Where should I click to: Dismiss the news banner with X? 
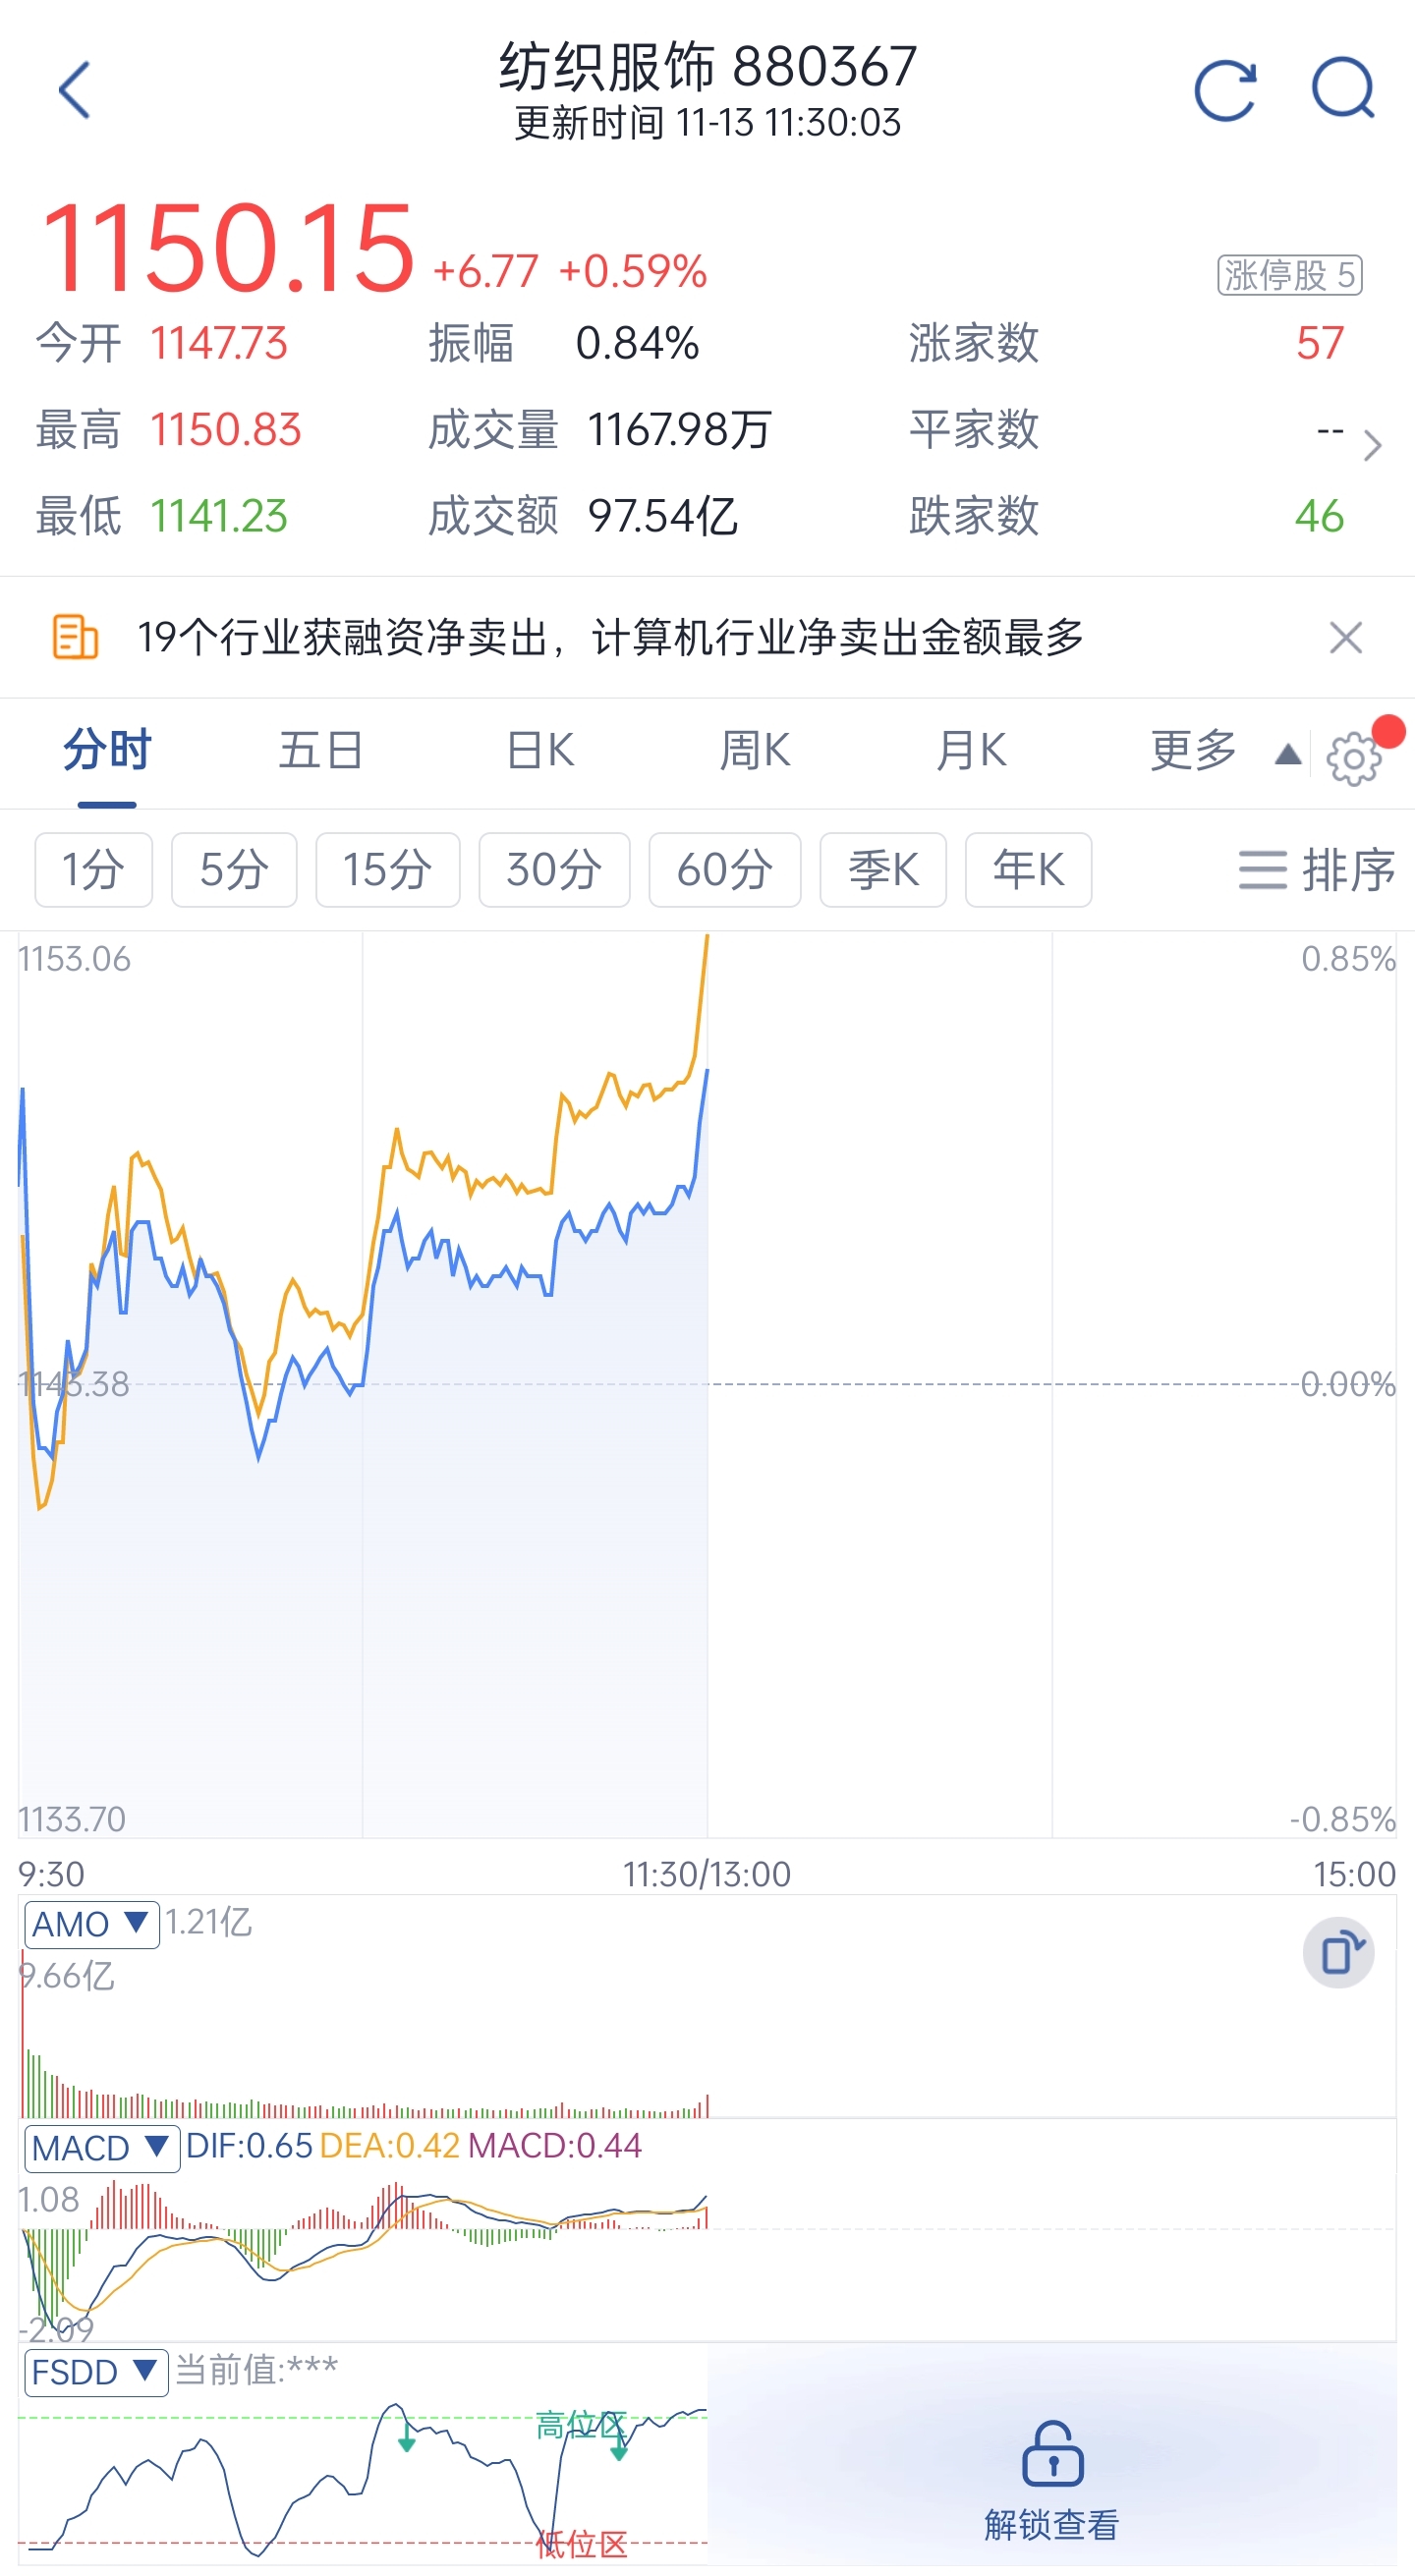1346,637
